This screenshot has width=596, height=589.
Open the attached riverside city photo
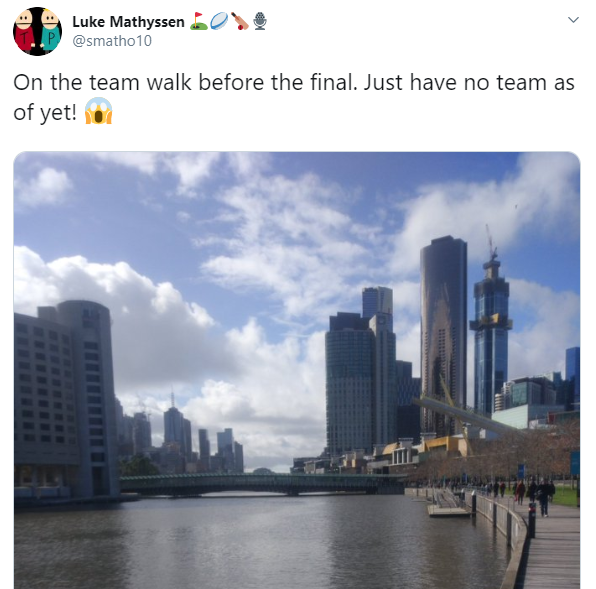pos(297,370)
